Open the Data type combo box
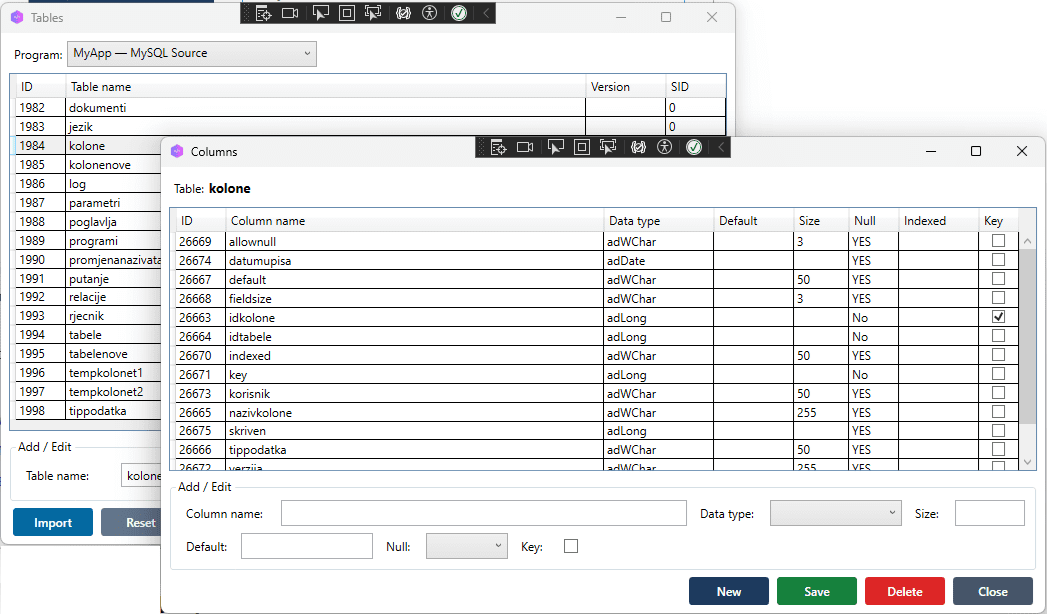Viewport: 1047px width, 614px height. [835, 512]
